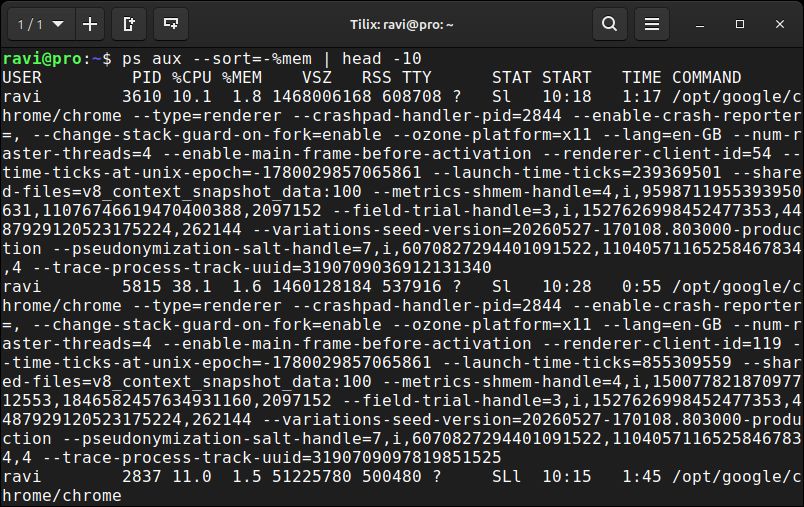The width and height of the screenshot is (804, 507).
Task: Click CPU time value 0:55
Action: tap(642, 287)
